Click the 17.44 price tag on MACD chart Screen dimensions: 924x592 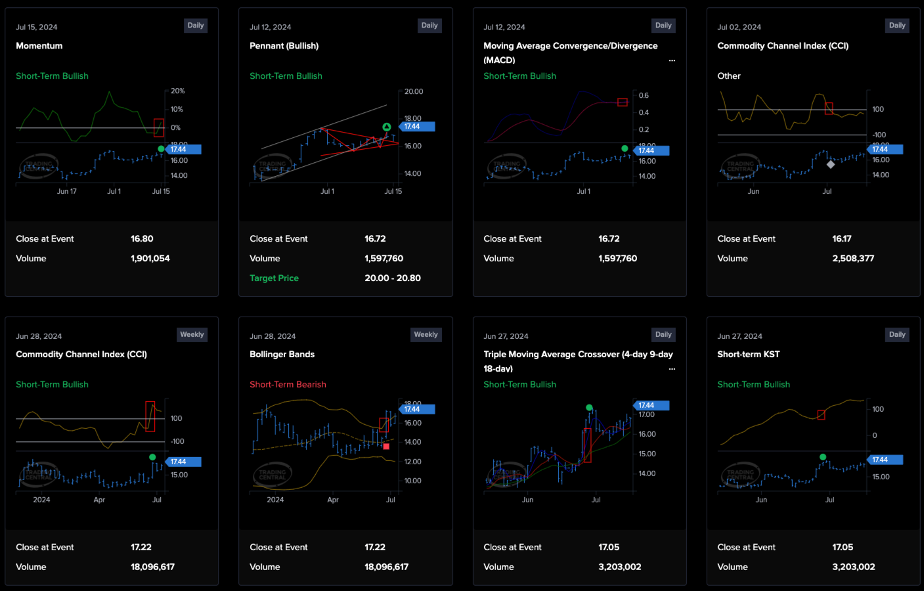point(651,150)
